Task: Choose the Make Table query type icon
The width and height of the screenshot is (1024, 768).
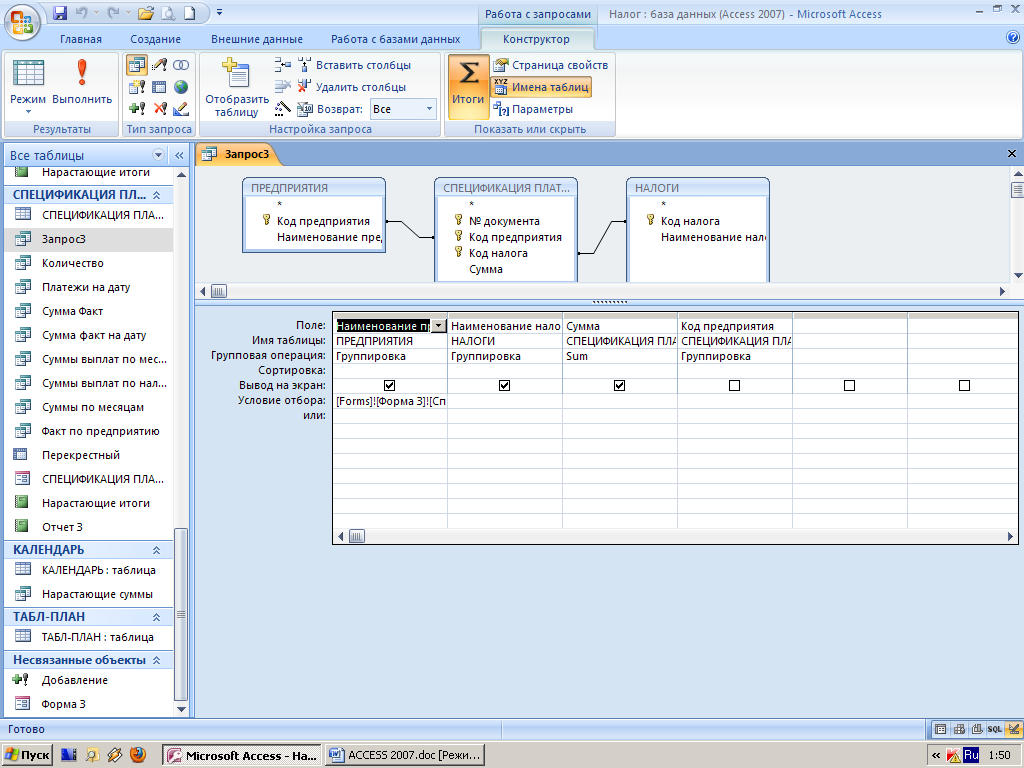Action: tap(137, 87)
